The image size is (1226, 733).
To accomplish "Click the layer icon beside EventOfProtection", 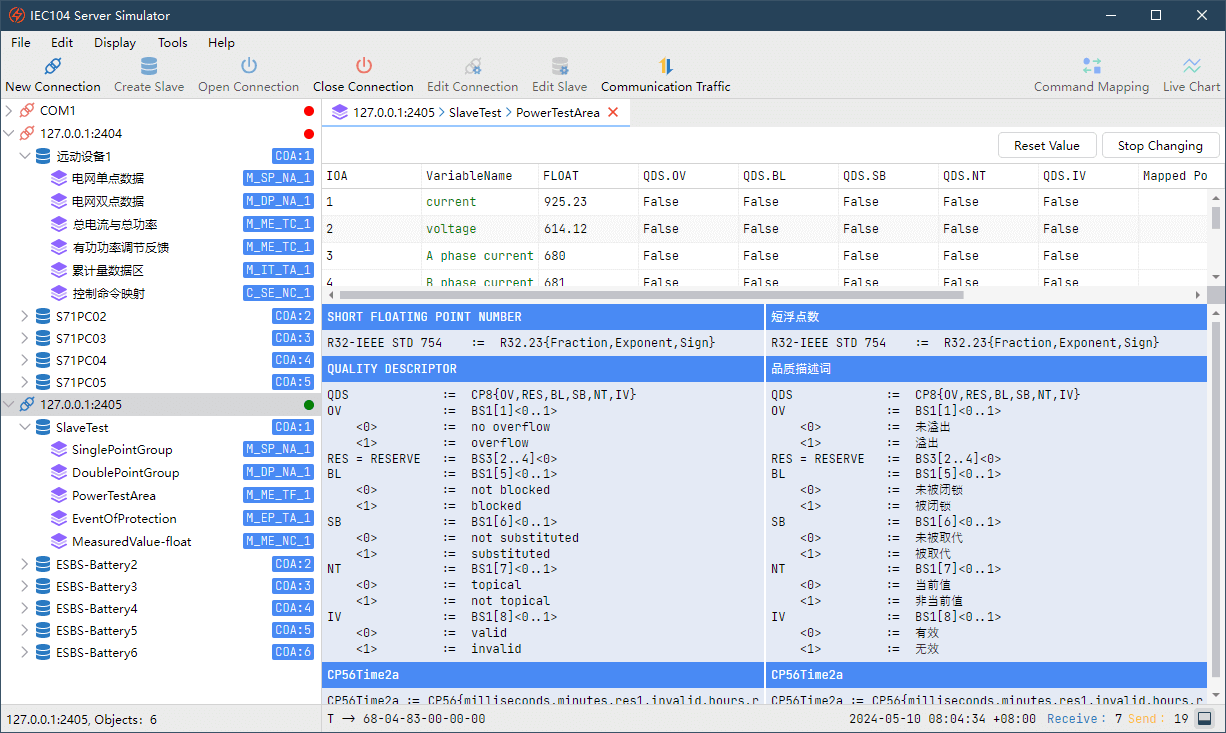I will coord(59,519).
